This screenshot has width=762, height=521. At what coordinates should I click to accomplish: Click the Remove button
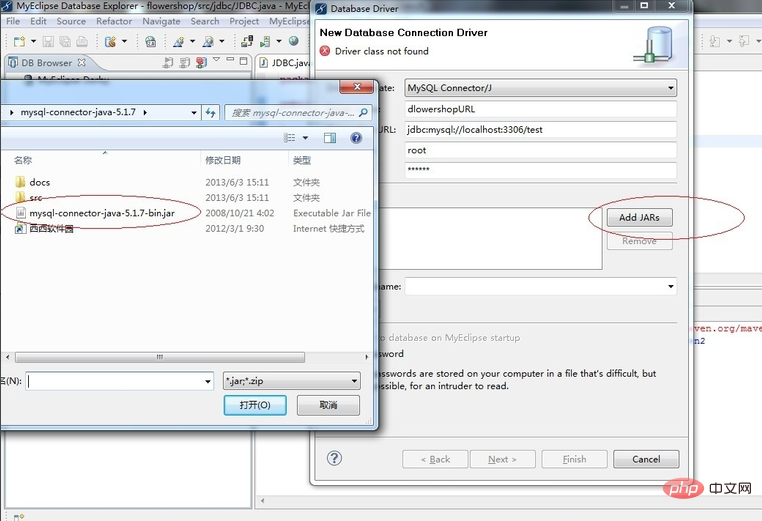point(640,241)
